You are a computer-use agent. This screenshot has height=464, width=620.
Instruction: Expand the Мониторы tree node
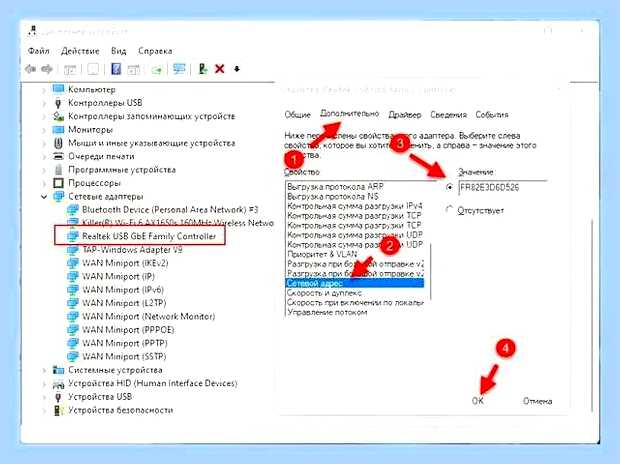click(x=44, y=130)
